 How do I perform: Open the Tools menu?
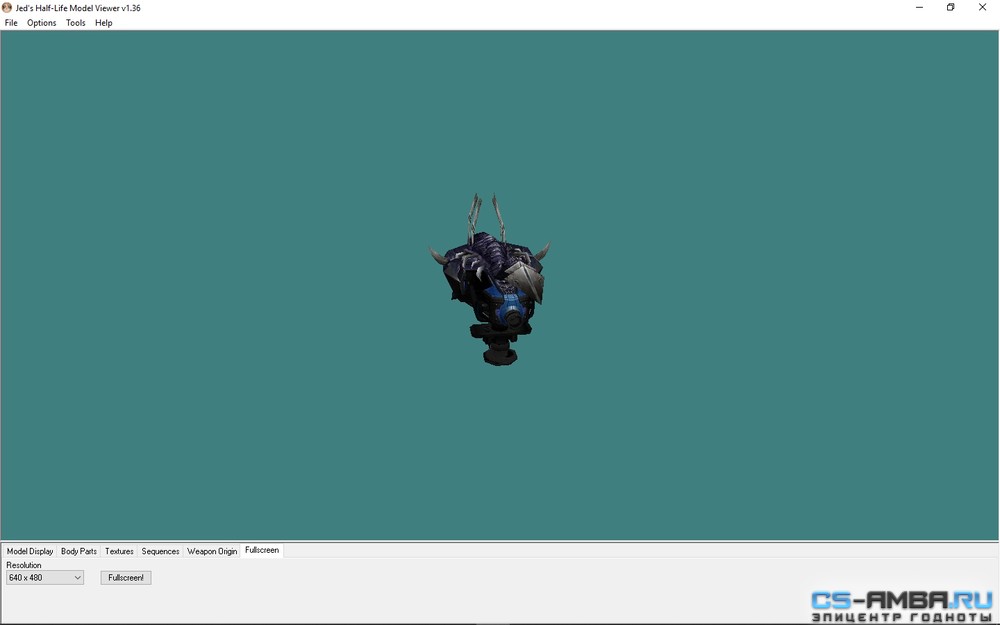75,23
